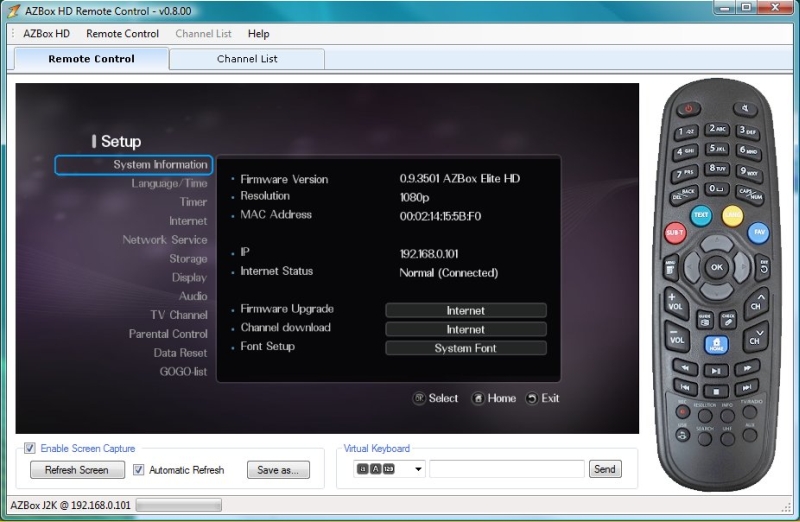This screenshot has width=800, height=522.
Task: Click the CAPS/NUM key on the remote
Action: pyautogui.click(x=749, y=194)
